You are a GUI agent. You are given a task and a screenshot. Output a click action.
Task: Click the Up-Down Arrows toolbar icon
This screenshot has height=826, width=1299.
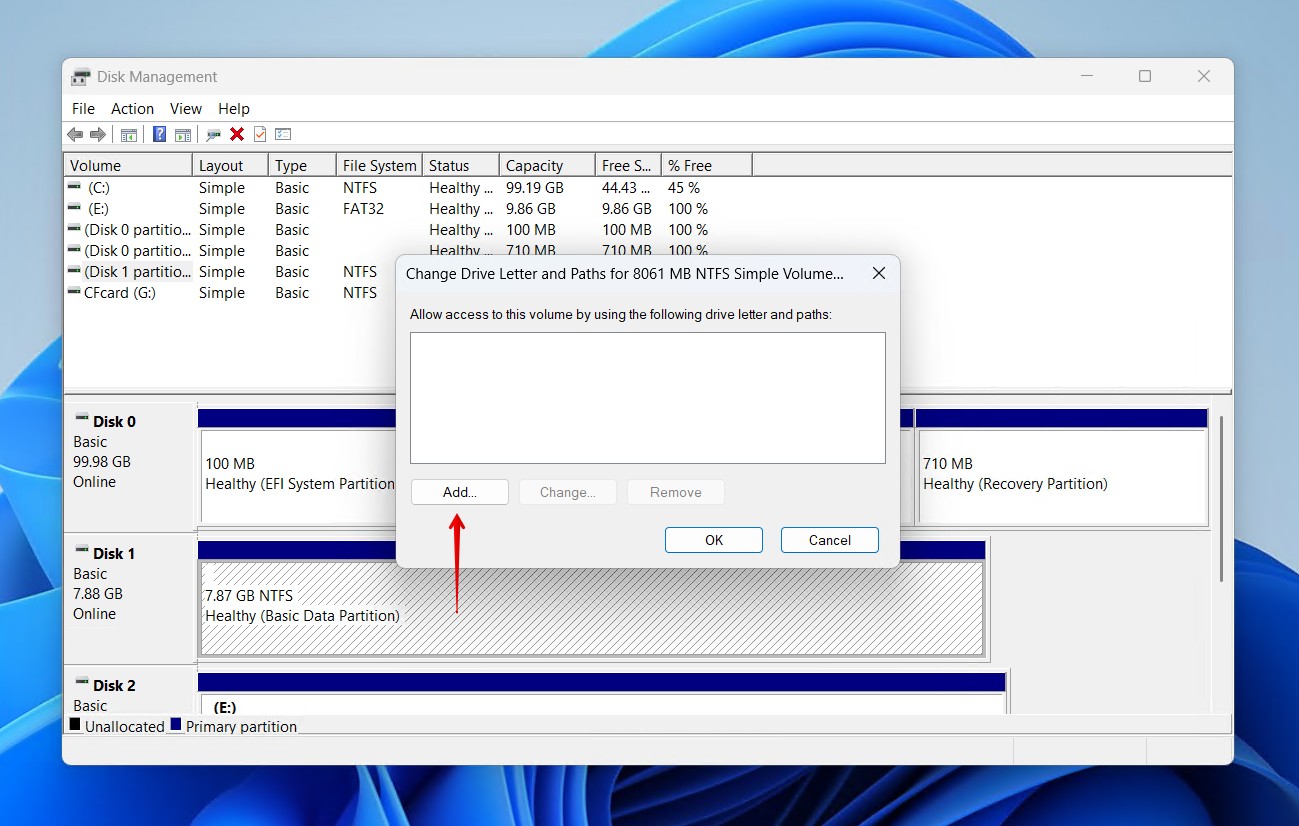[x=283, y=134]
